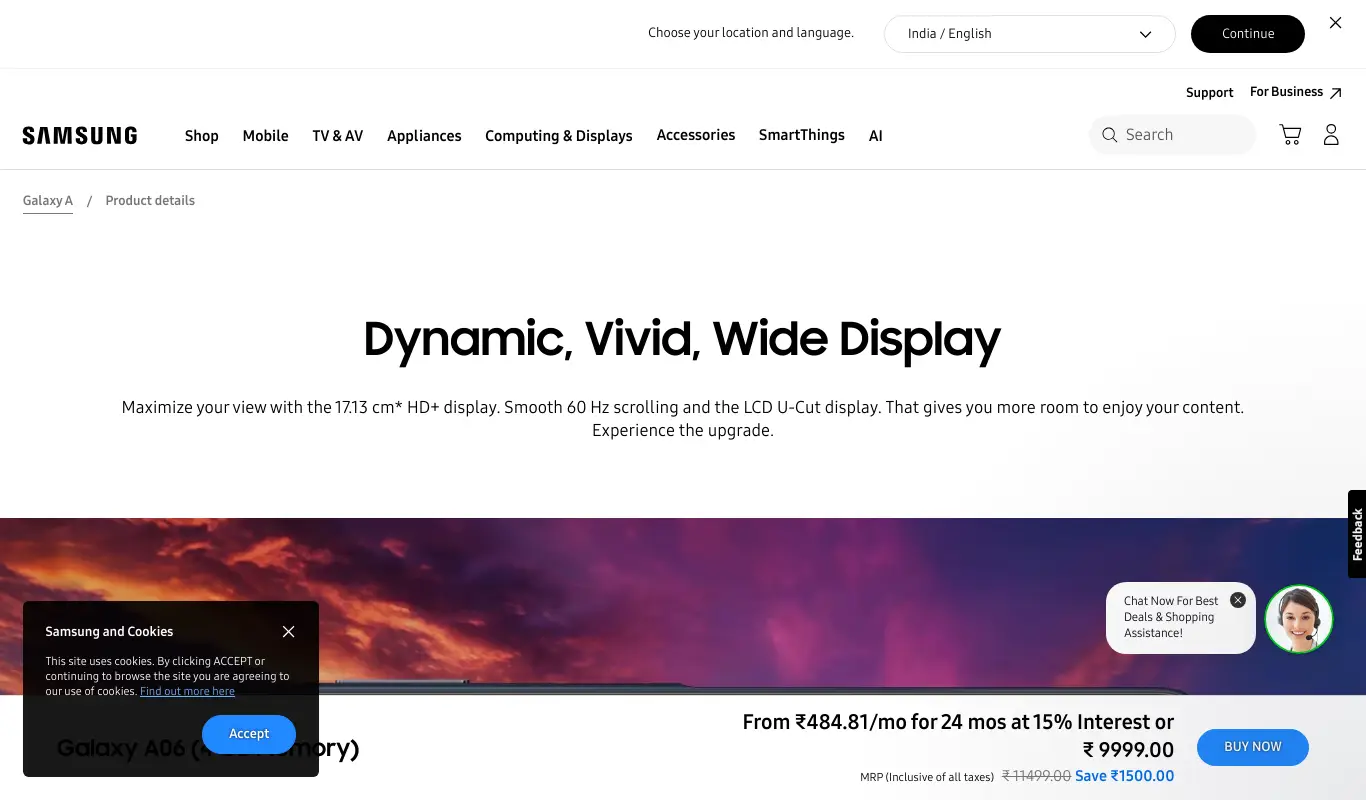Click the Chat Now For Best Deals text
Image resolution: width=1366 pixels, height=800 pixels.
pyautogui.click(x=1171, y=617)
